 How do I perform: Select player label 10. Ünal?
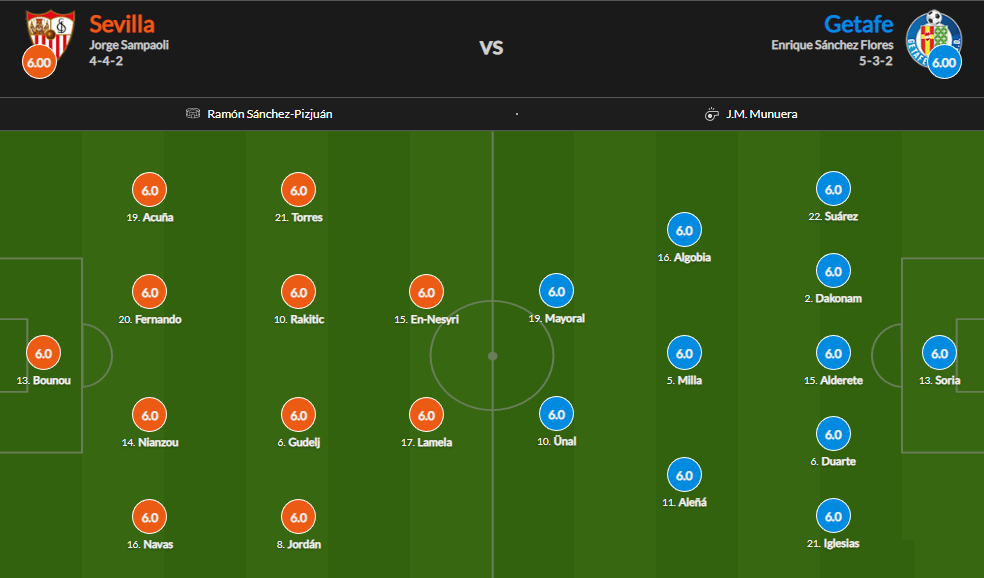[x=557, y=441]
